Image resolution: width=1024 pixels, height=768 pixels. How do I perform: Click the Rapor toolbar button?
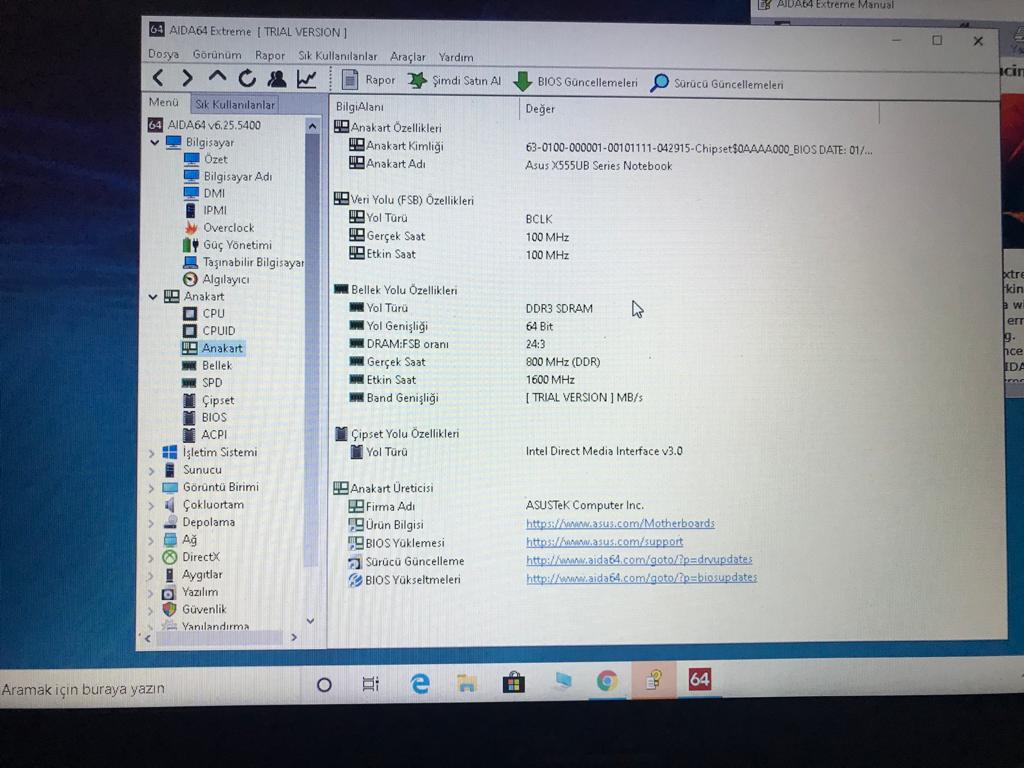[368, 80]
